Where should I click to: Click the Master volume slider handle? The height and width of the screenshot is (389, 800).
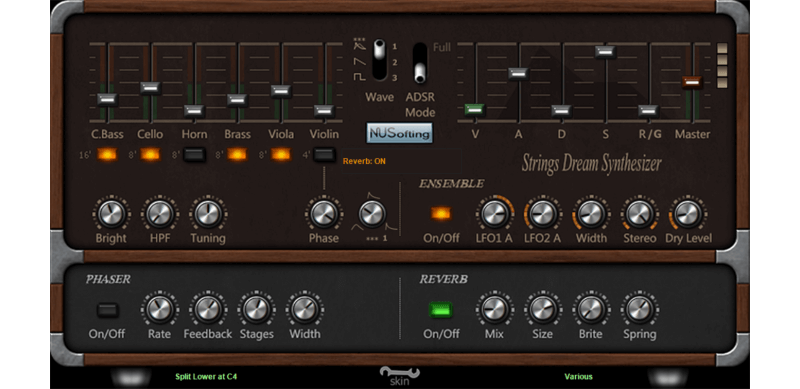(x=692, y=82)
